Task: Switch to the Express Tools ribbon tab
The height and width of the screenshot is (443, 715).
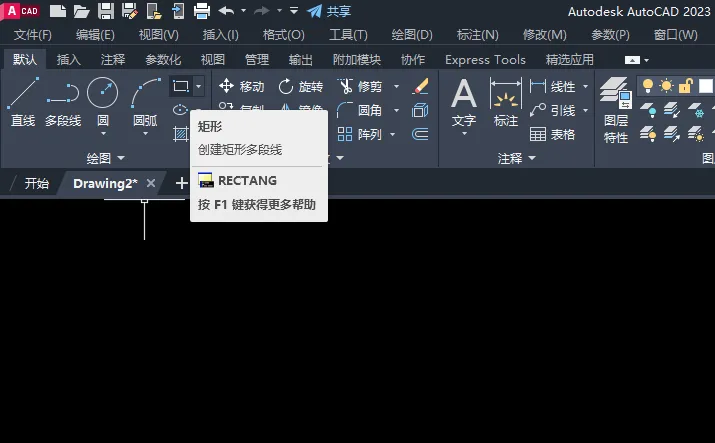Action: click(485, 60)
